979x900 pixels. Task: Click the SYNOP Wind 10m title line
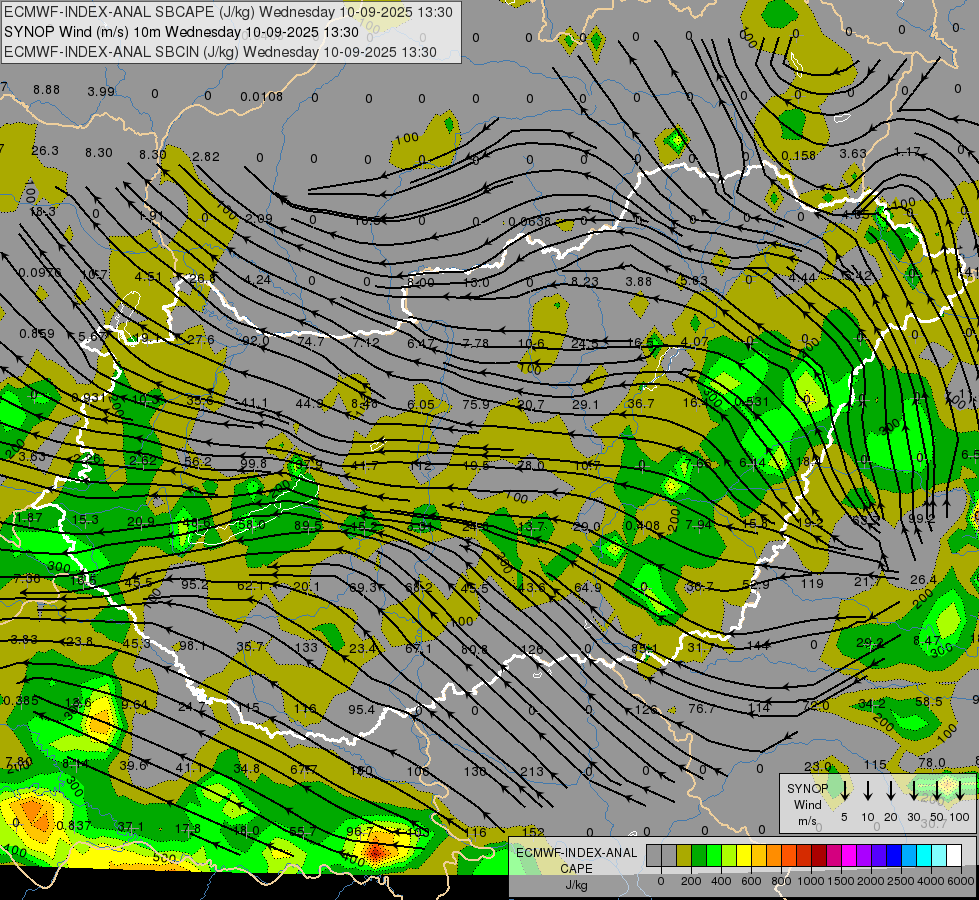click(x=181, y=32)
